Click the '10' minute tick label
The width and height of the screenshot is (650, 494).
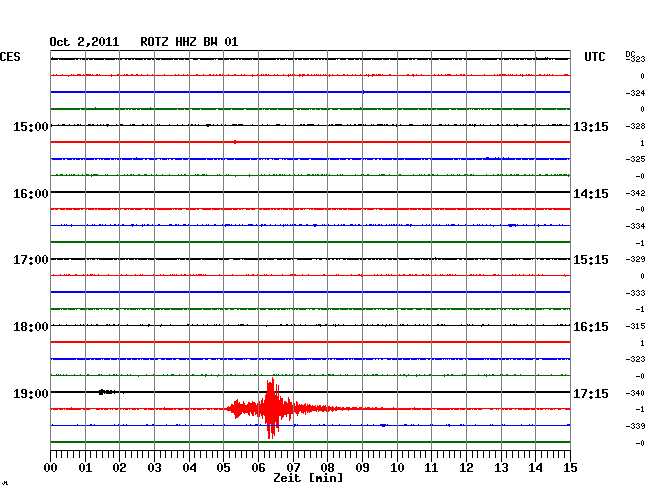tap(397, 467)
